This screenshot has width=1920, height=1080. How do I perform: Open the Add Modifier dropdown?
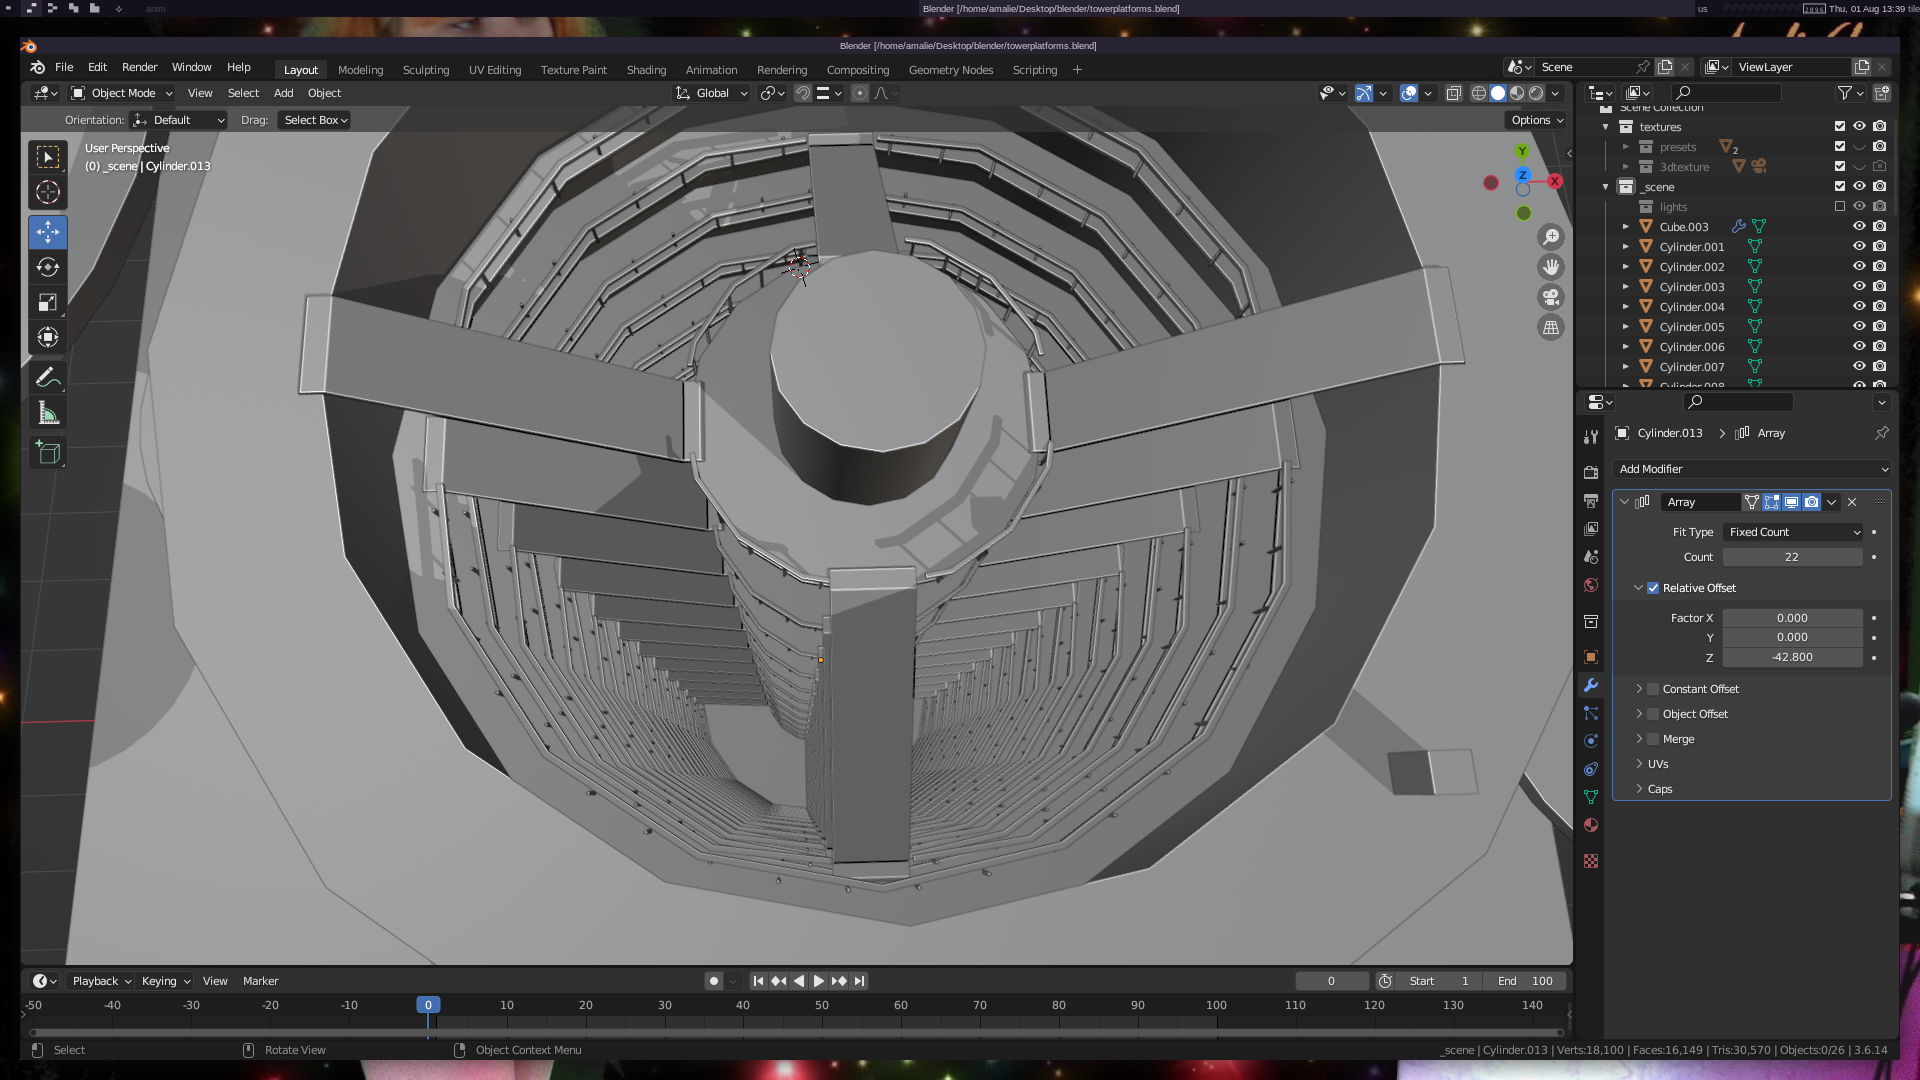point(1752,469)
